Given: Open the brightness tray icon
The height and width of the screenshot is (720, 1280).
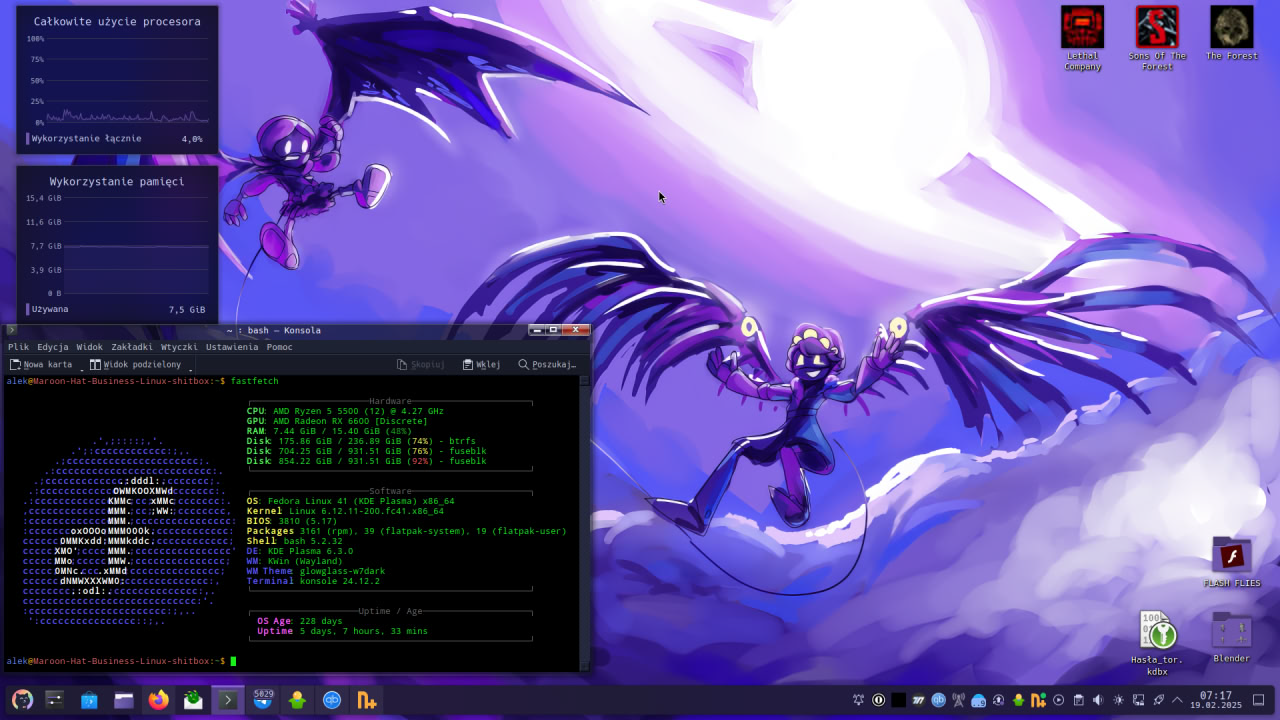Looking at the screenshot, I should point(1118,700).
